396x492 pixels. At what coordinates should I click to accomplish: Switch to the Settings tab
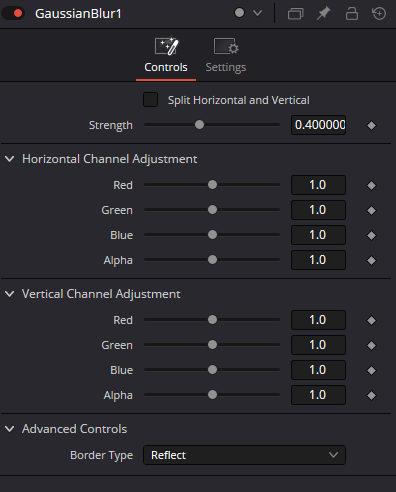tap(226, 55)
